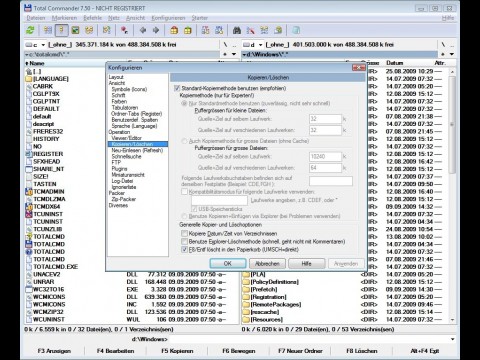The image size is (480, 360).
Task: Click the right panel root directory backslash button
Action: click(x=443, y=44)
